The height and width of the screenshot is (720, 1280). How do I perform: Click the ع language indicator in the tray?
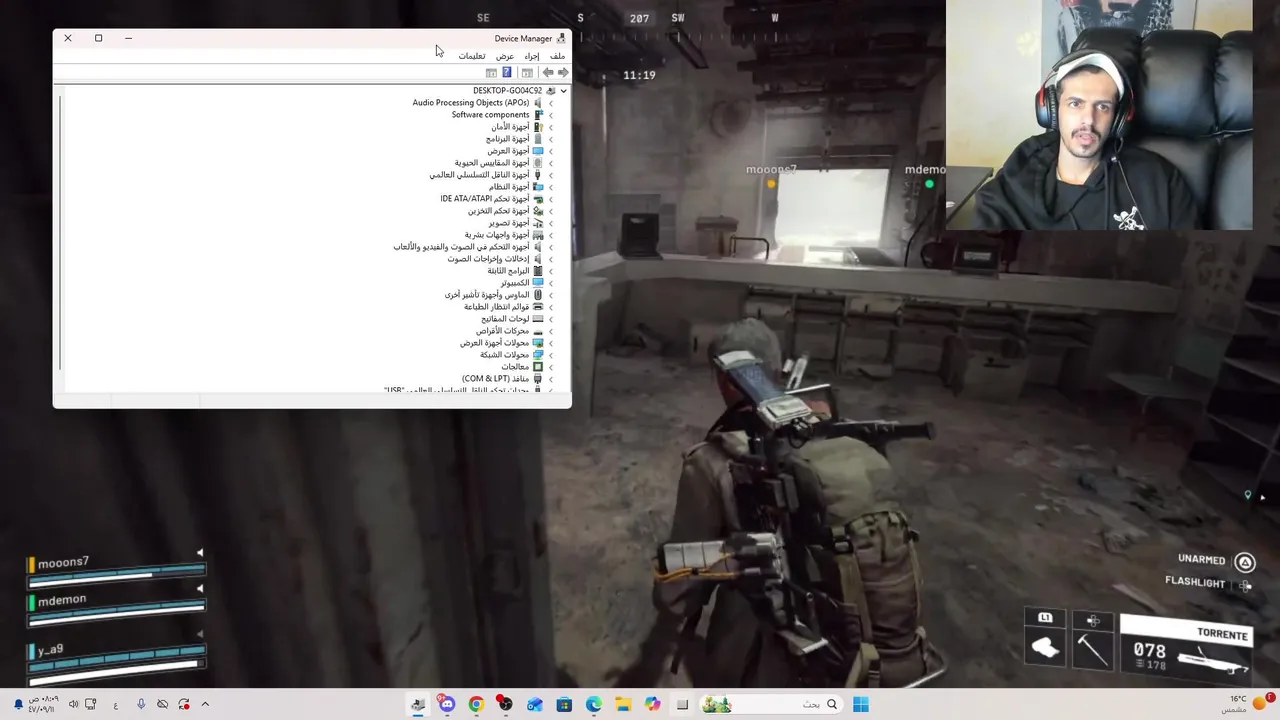[116, 704]
